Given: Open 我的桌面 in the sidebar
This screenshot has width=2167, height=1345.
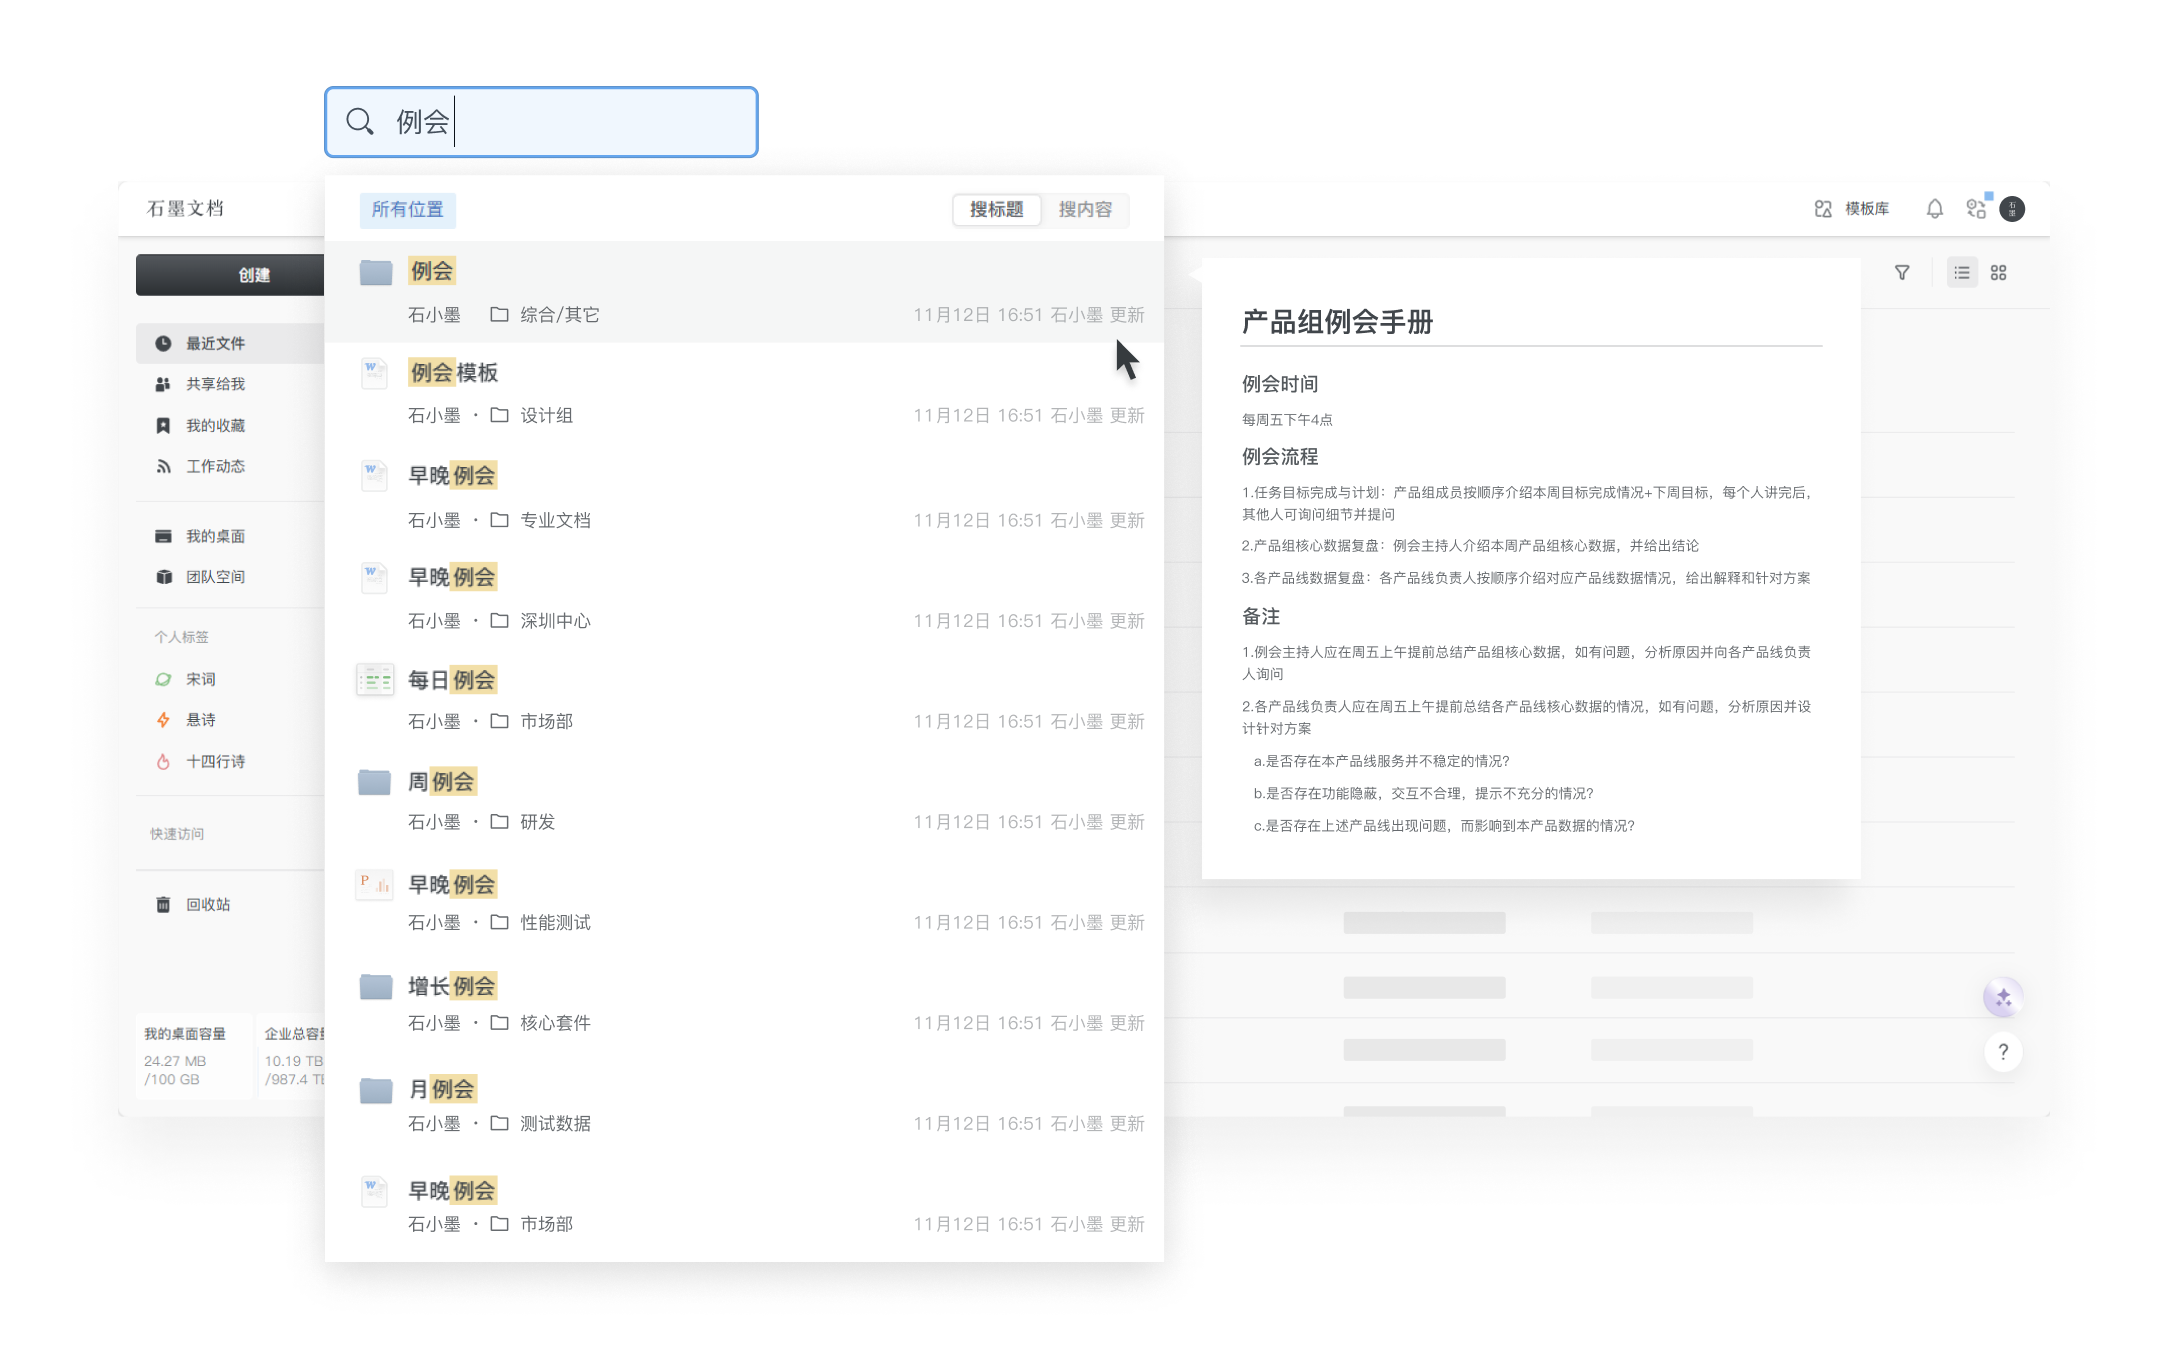Looking at the screenshot, I should (x=200, y=536).
